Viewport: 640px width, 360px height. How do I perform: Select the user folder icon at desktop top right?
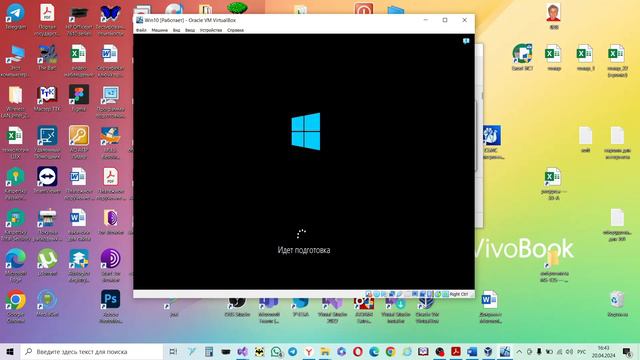click(x=553, y=16)
